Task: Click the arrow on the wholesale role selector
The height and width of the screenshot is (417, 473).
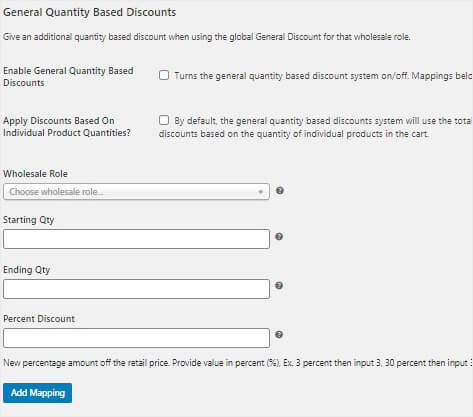Action: 260,192
